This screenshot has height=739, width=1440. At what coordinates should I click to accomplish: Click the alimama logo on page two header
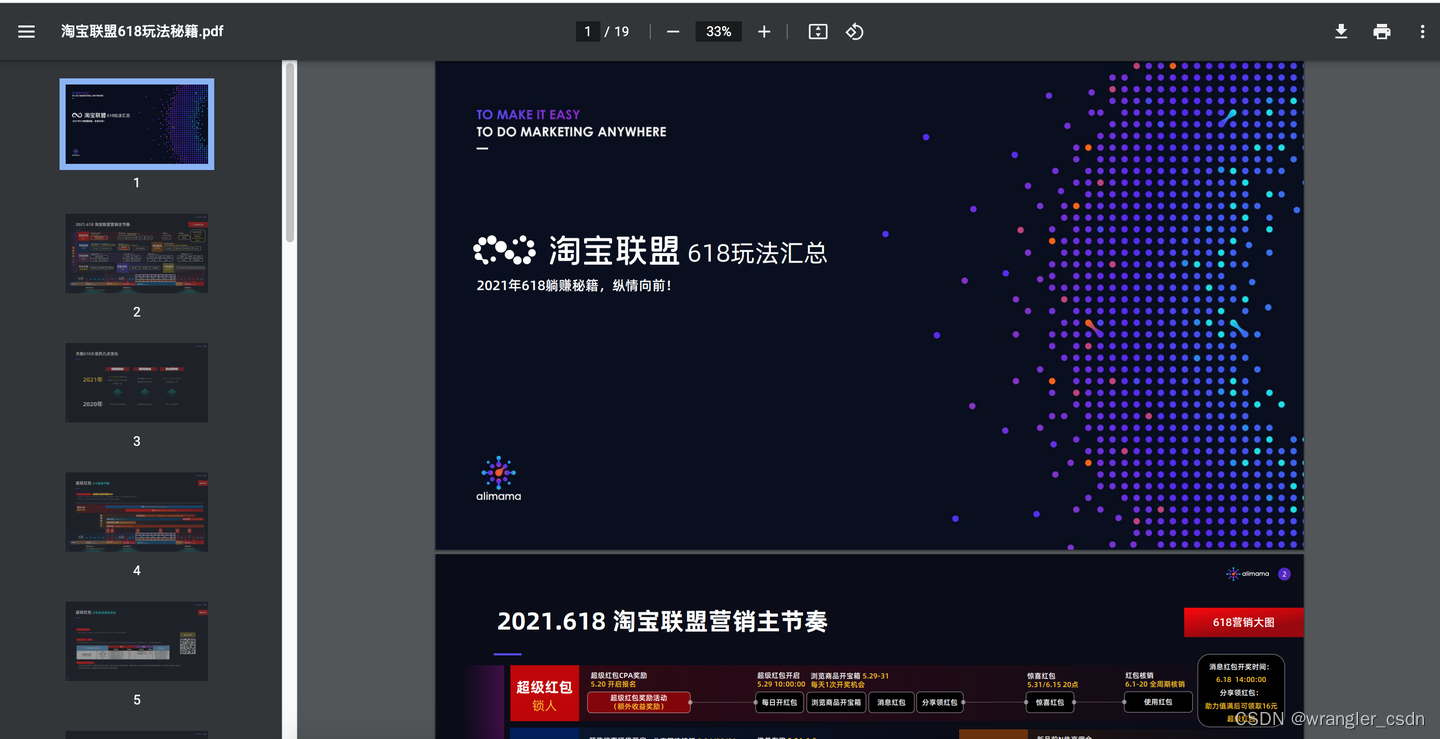pyautogui.click(x=1248, y=574)
